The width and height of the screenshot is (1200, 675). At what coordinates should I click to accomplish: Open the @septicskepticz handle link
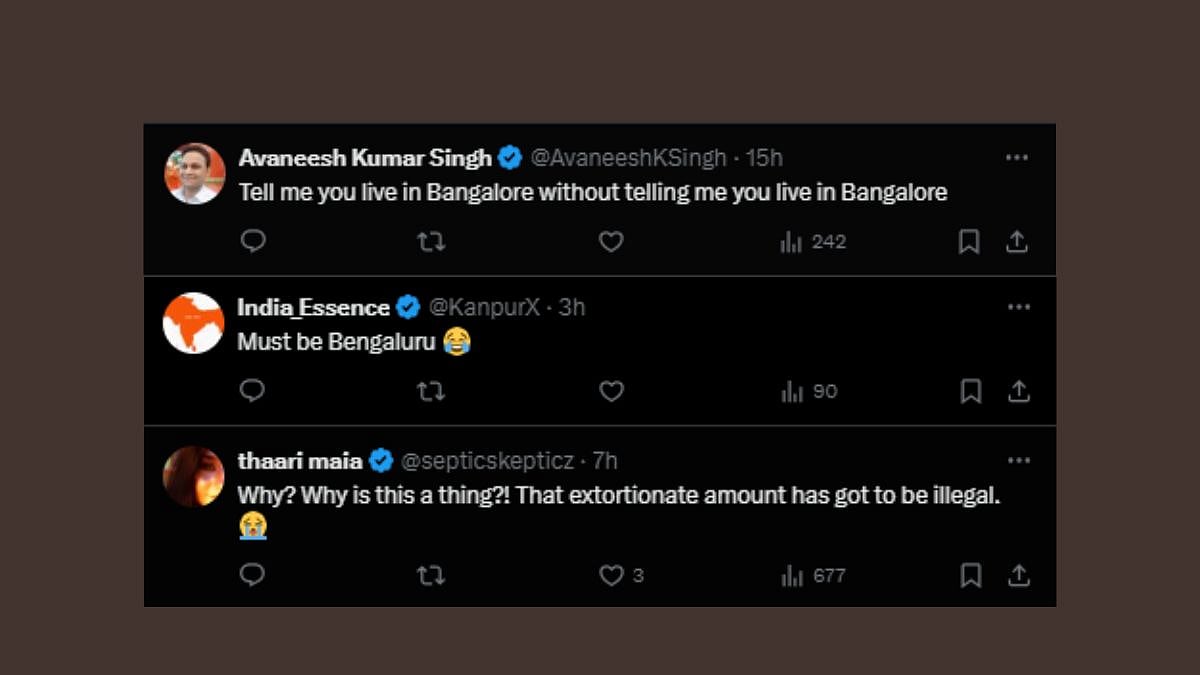click(x=487, y=461)
